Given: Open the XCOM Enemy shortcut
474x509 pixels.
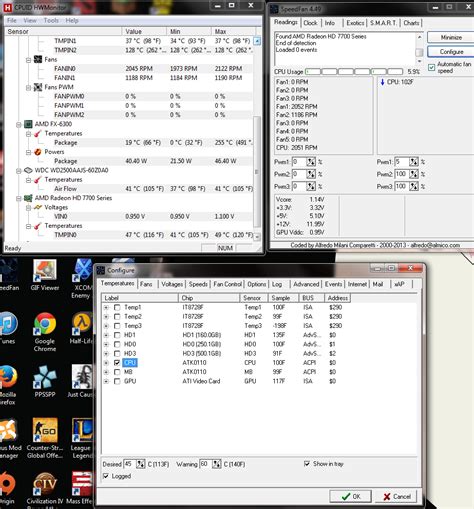Looking at the screenshot, I should (81, 278).
